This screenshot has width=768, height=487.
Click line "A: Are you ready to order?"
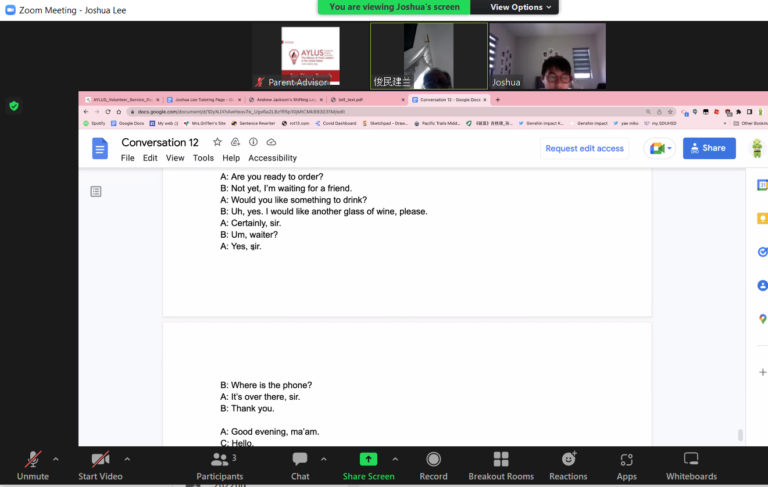click(x=271, y=176)
